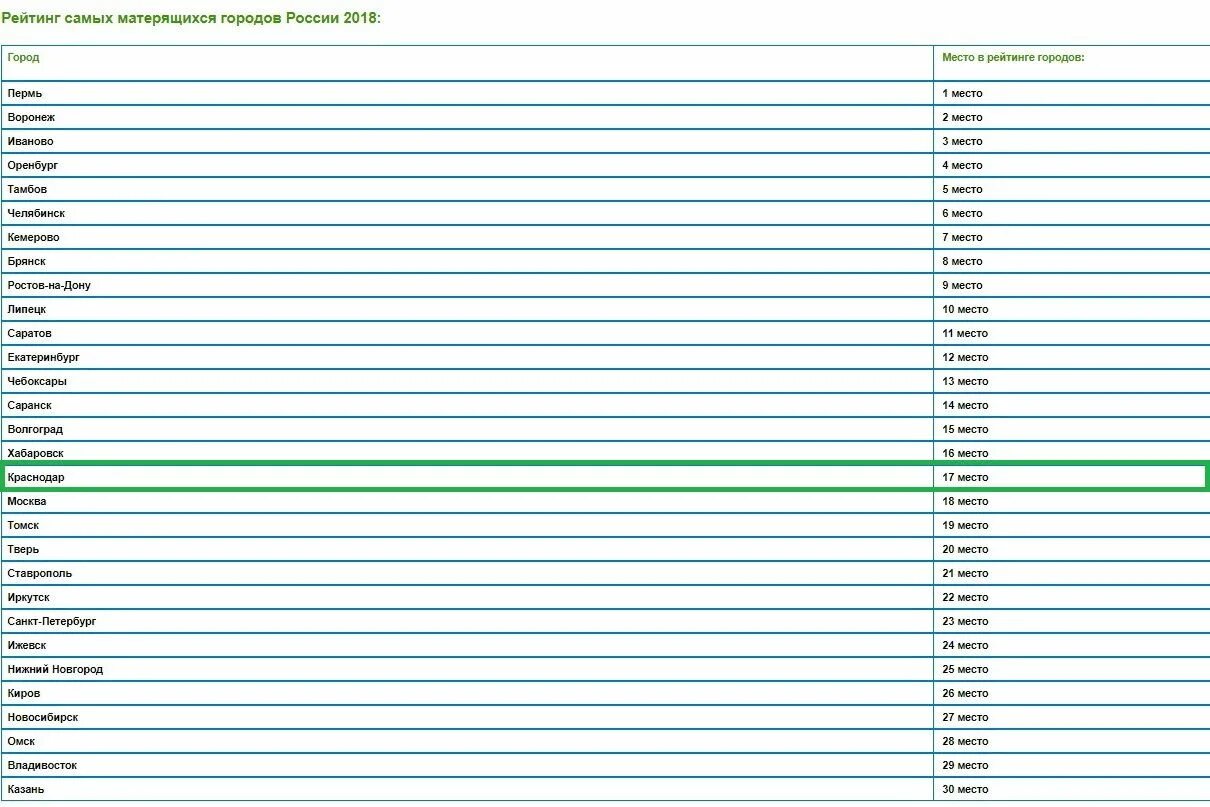Click the rank cell '14 место'
Image resolution: width=1210 pixels, height=807 pixels.
(1072, 405)
